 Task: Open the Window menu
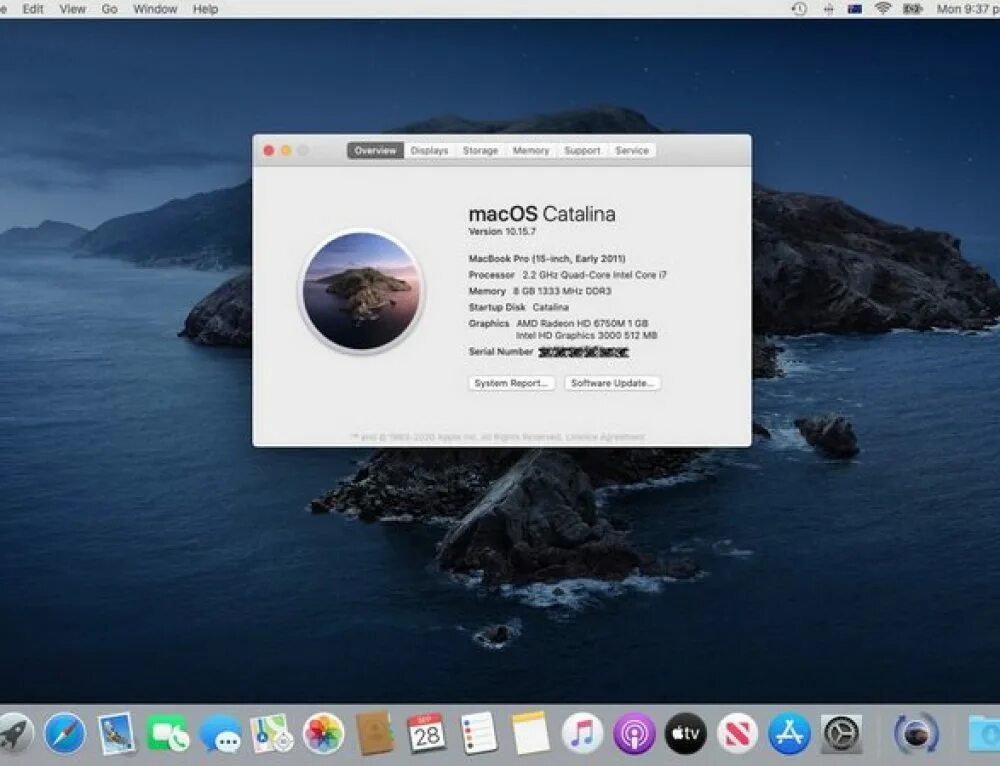(x=155, y=9)
